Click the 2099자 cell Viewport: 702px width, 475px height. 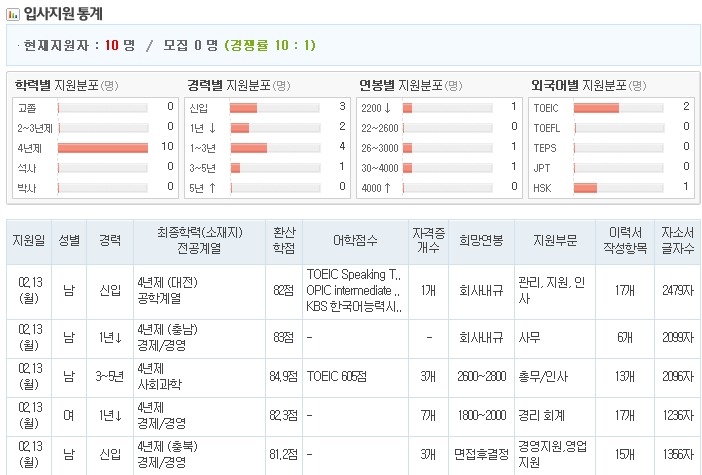point(677,338)
